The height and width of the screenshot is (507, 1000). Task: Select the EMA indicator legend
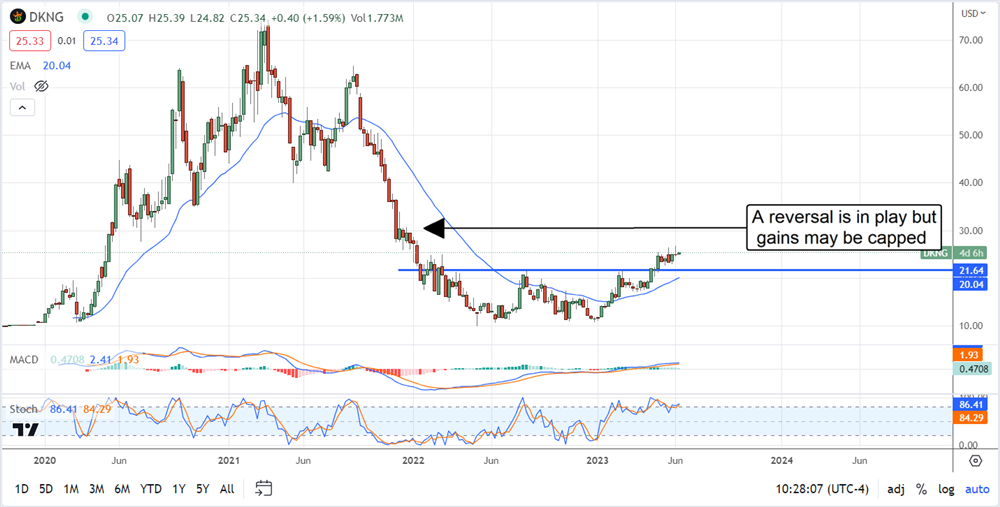tap(22, 66)
